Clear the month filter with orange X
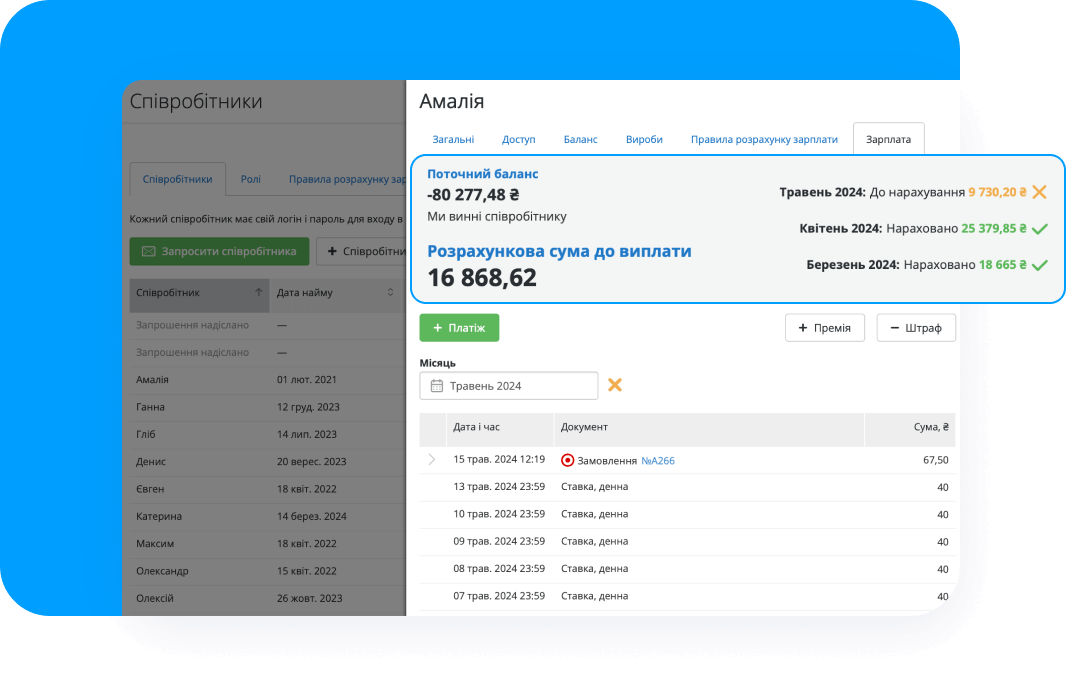Viewport: 1066px width, 688px height. pos(615,385)
